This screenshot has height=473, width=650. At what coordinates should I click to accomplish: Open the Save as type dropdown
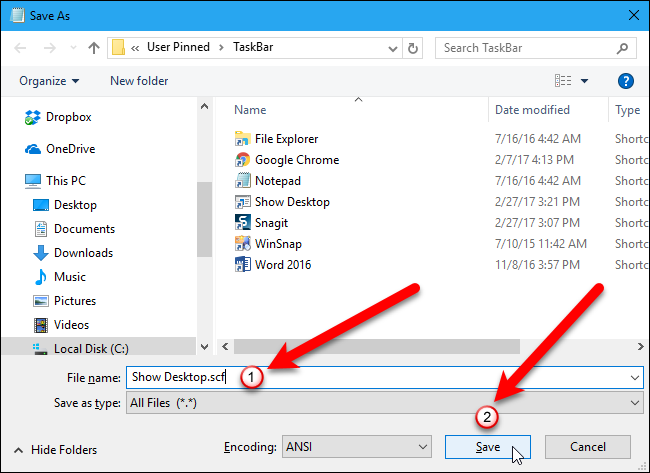pyautogui.click(x=385, y=403)
